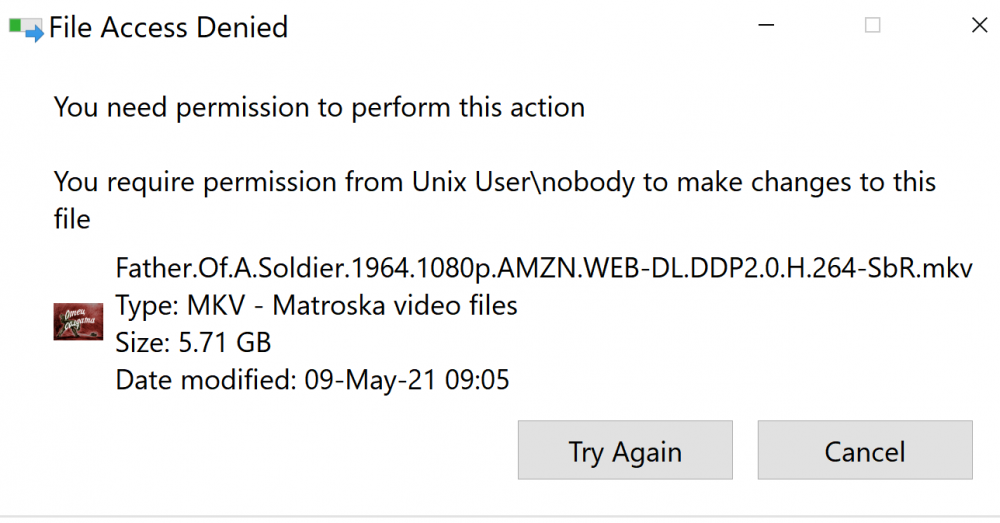Click the Try Again button
The width and height of the screenshot is (1000, 523).
click(625, 450)
